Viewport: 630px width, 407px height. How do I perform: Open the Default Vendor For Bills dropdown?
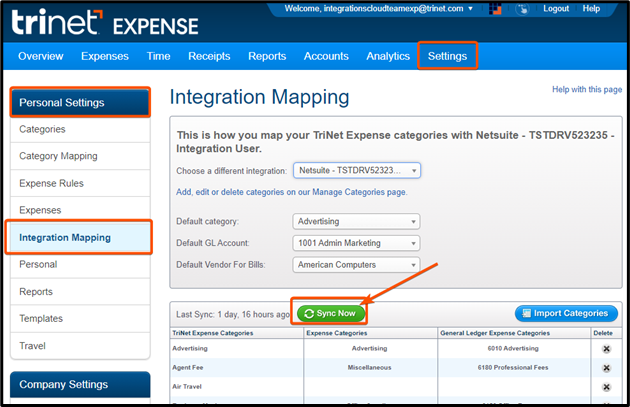356,265
